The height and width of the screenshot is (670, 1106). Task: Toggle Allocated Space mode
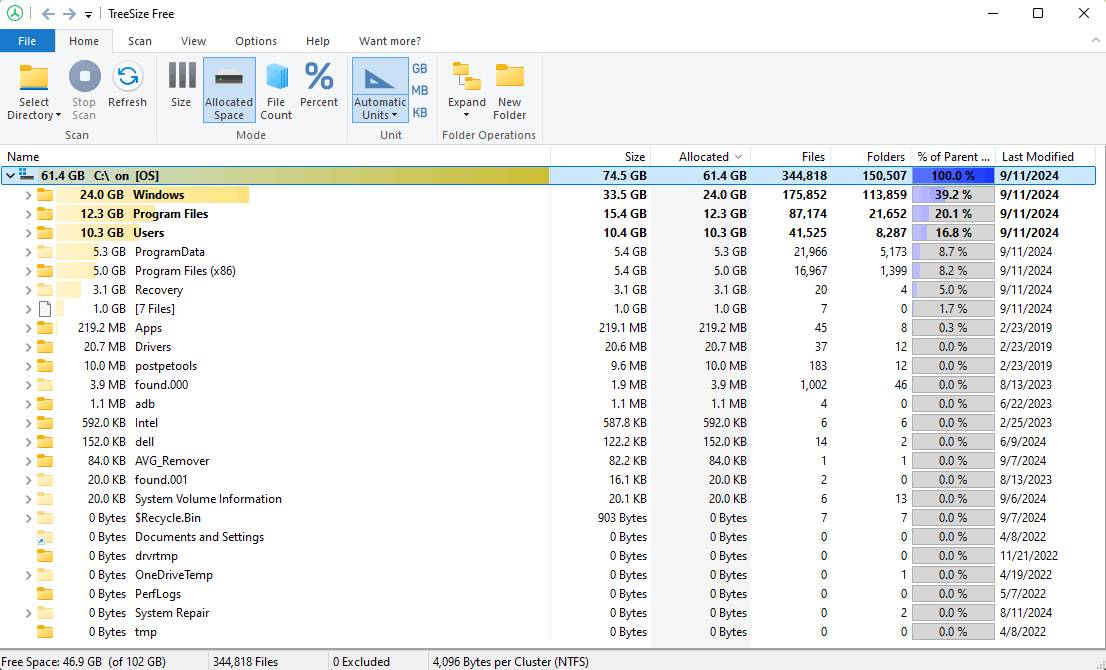[229, 78]
